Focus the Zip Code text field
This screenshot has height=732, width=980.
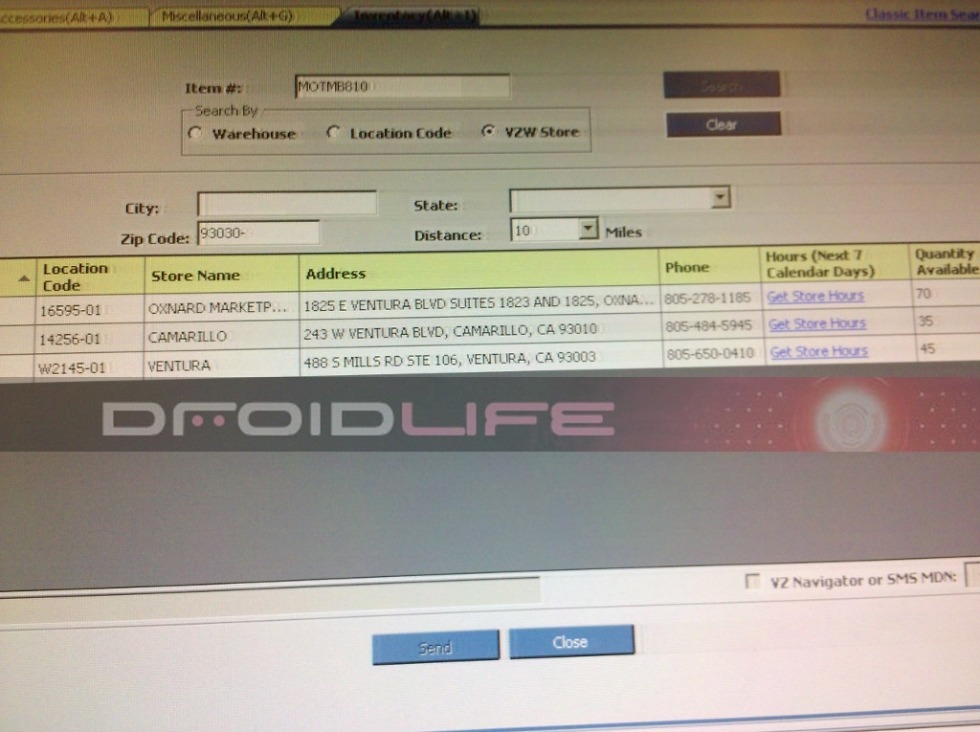258,233
